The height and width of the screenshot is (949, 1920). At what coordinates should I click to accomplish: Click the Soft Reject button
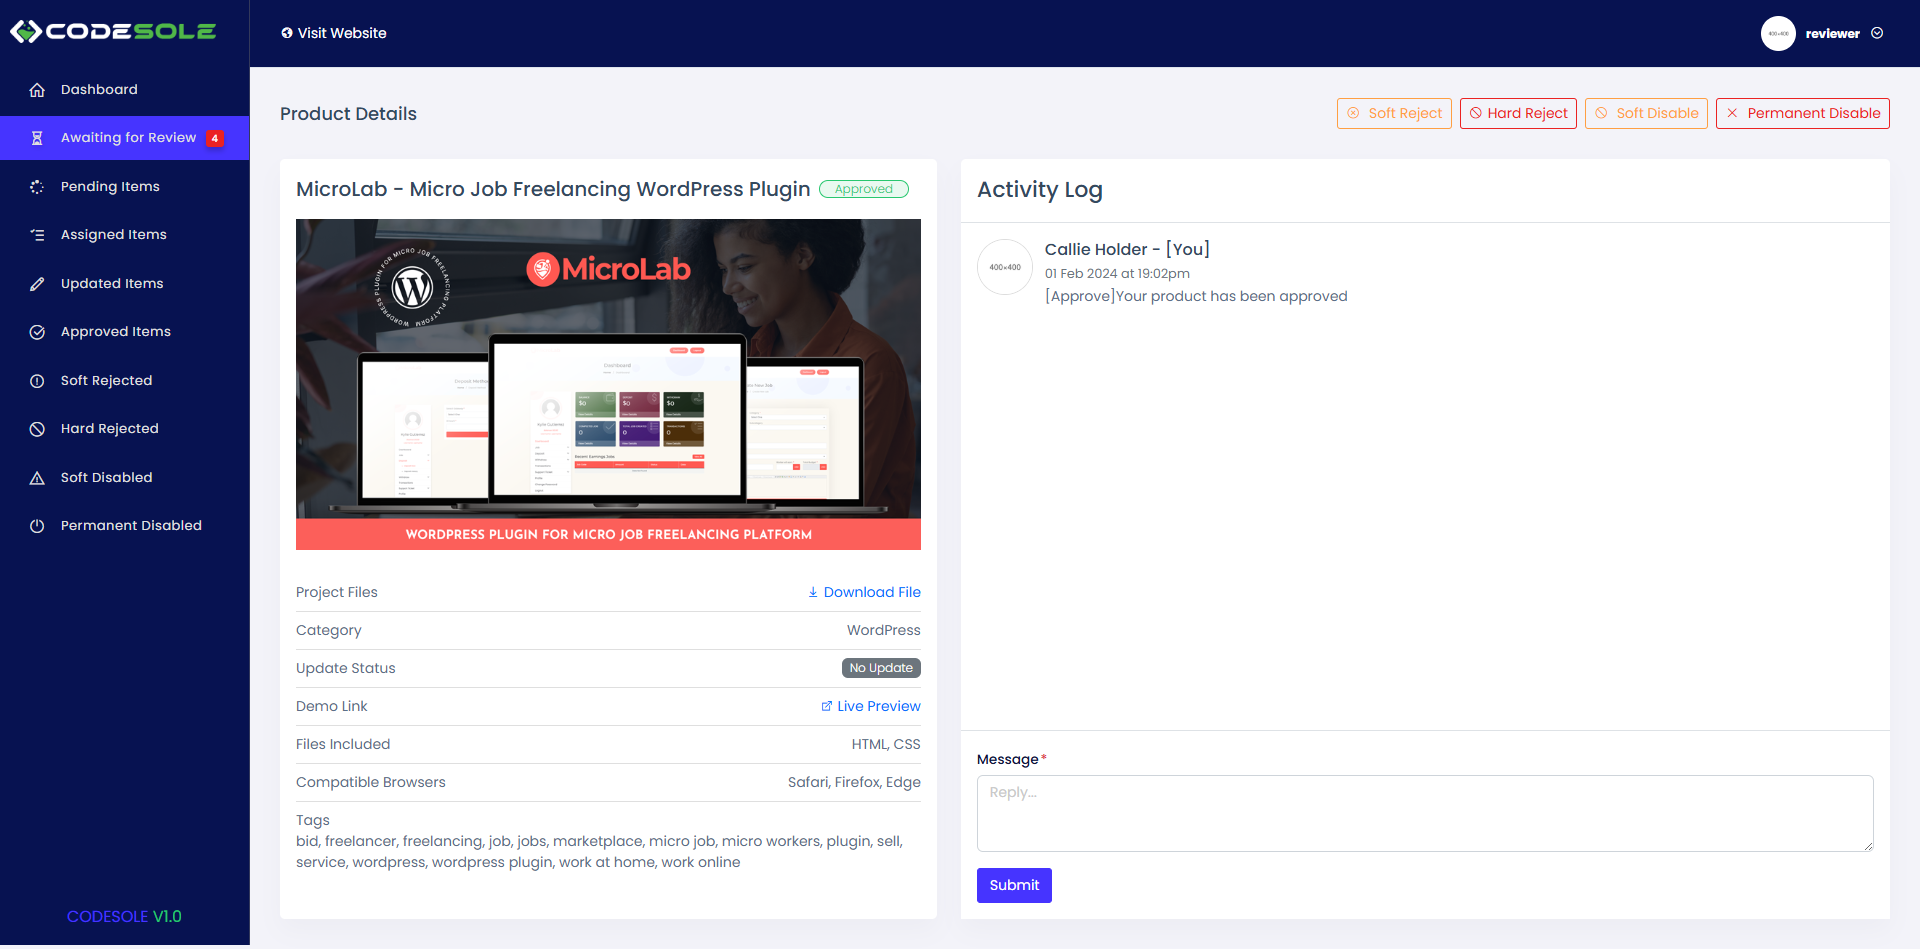coord(1394,113)
